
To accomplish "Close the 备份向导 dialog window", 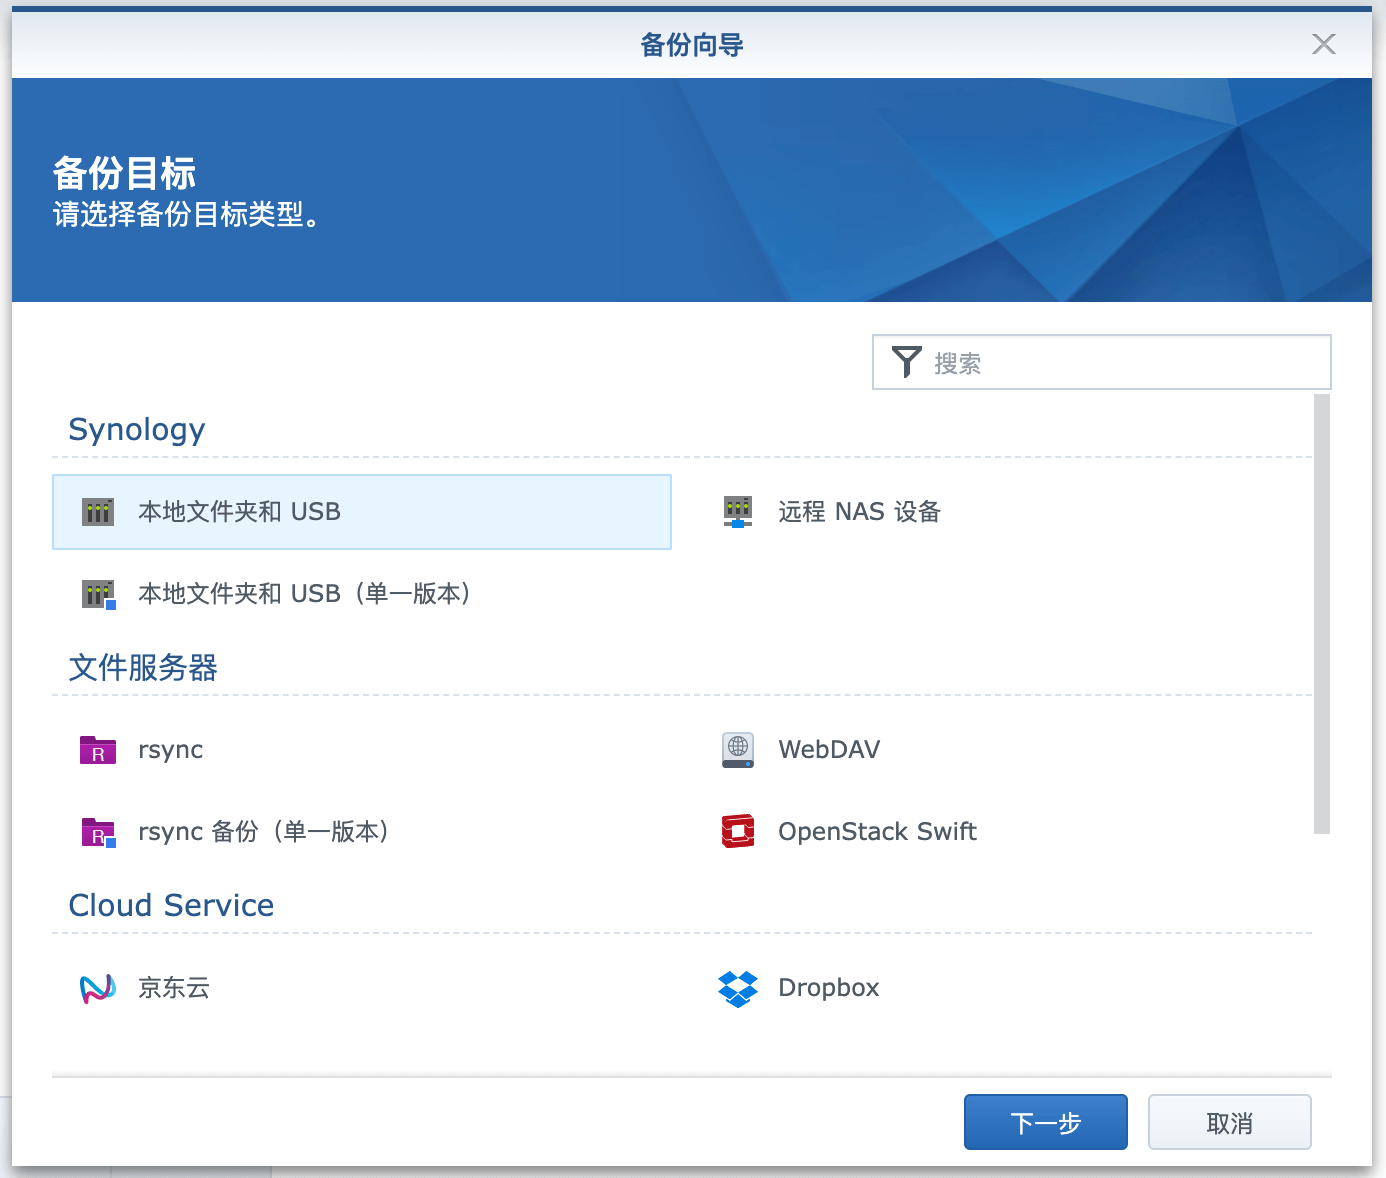I will click(x=1323, y=44).
